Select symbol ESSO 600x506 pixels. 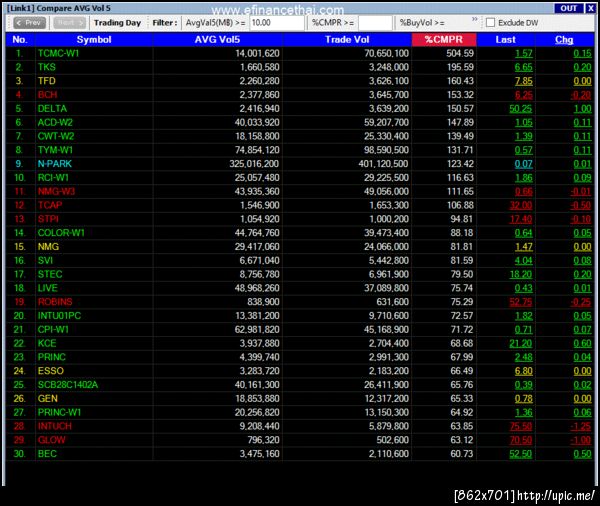point(51,371)
